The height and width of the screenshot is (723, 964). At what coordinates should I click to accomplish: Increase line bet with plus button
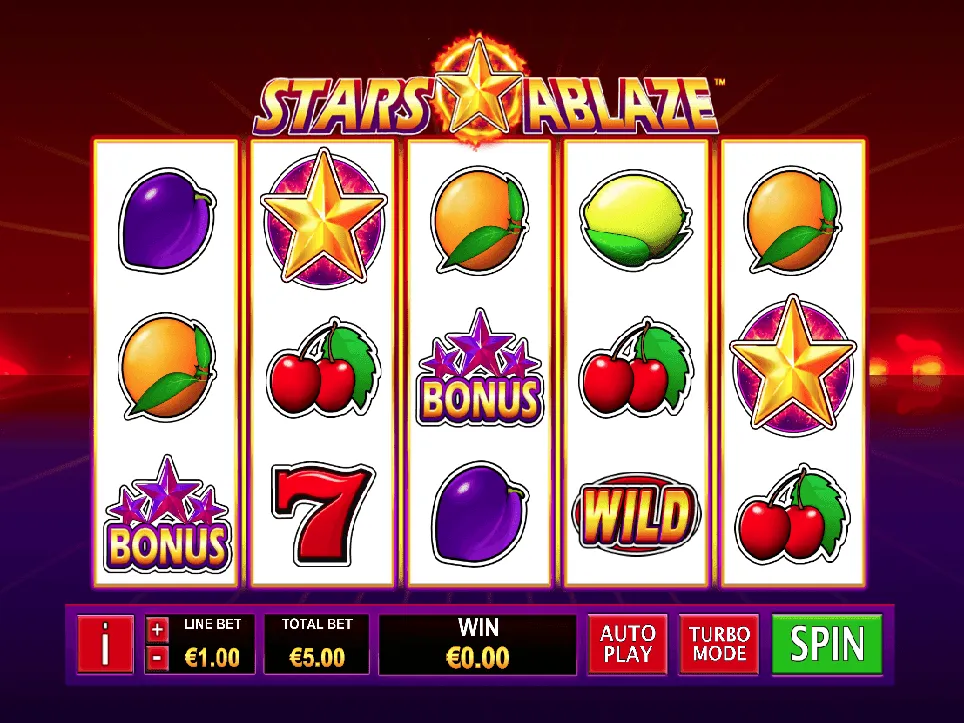157,630
